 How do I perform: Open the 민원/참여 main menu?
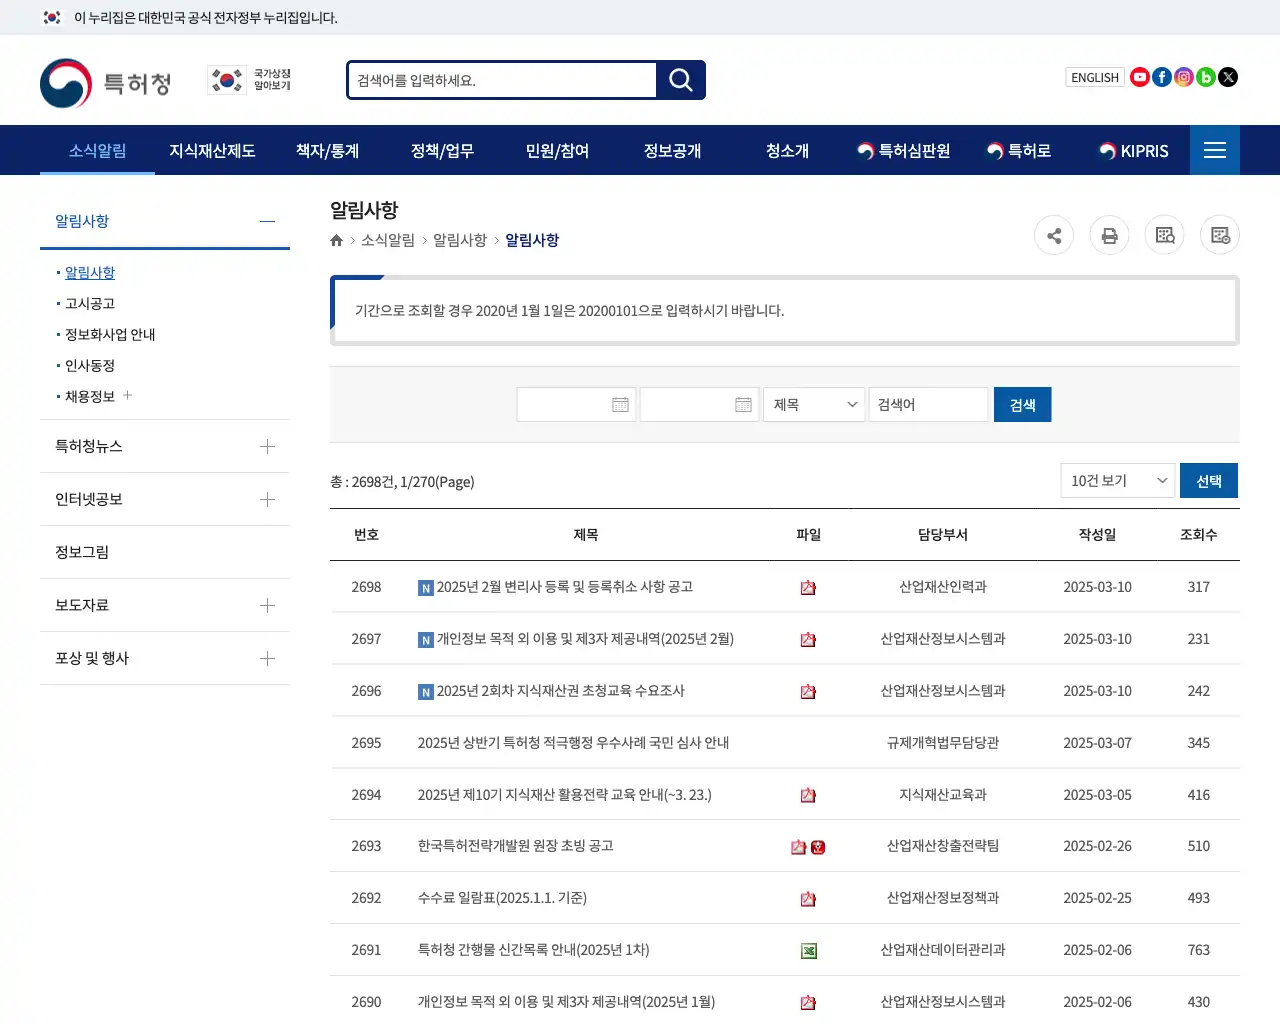point(557,150)
